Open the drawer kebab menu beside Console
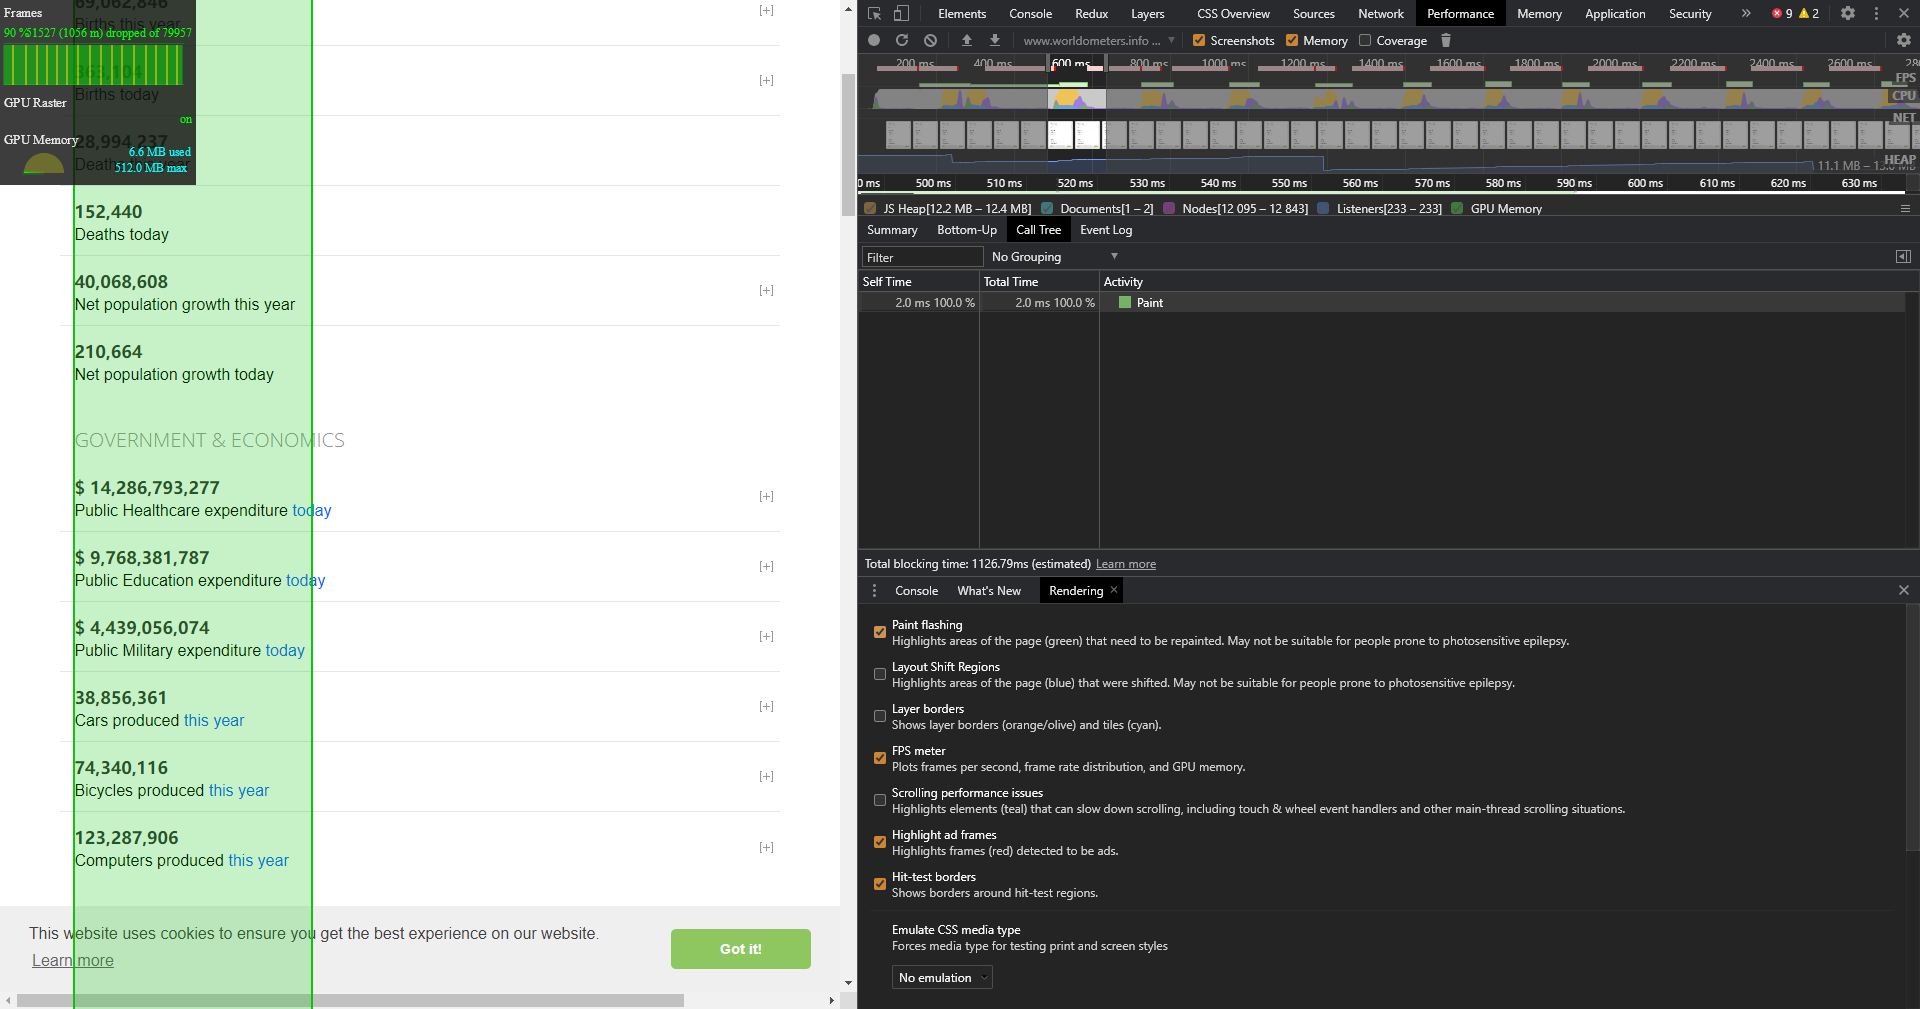The image size is (1920, 1009). point(874,591)
